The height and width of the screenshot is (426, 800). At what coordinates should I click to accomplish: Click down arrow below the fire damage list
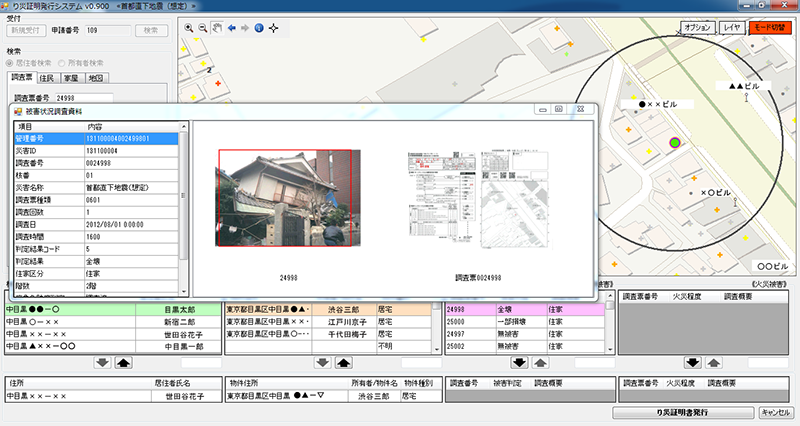pyautogui.click(x=691, y=362)
